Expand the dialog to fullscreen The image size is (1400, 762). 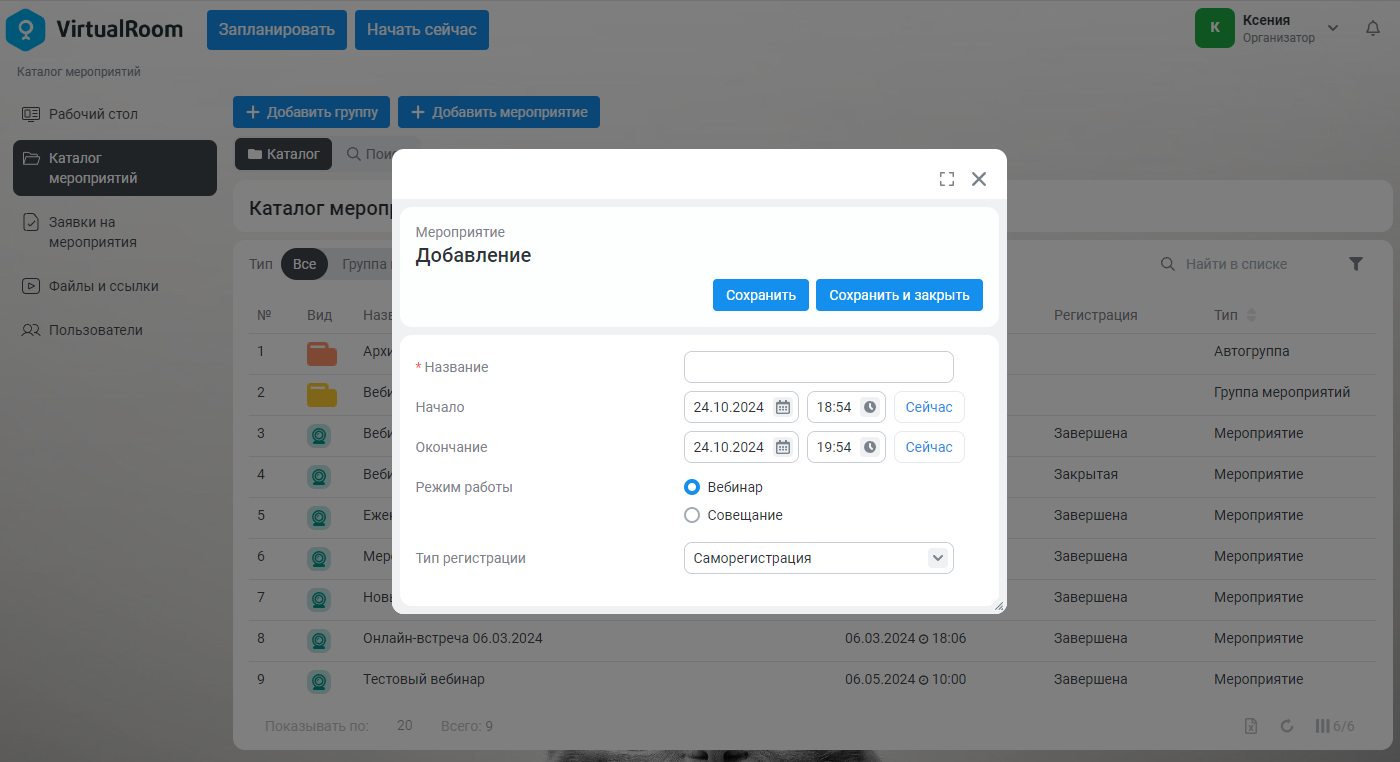(947, 179)
